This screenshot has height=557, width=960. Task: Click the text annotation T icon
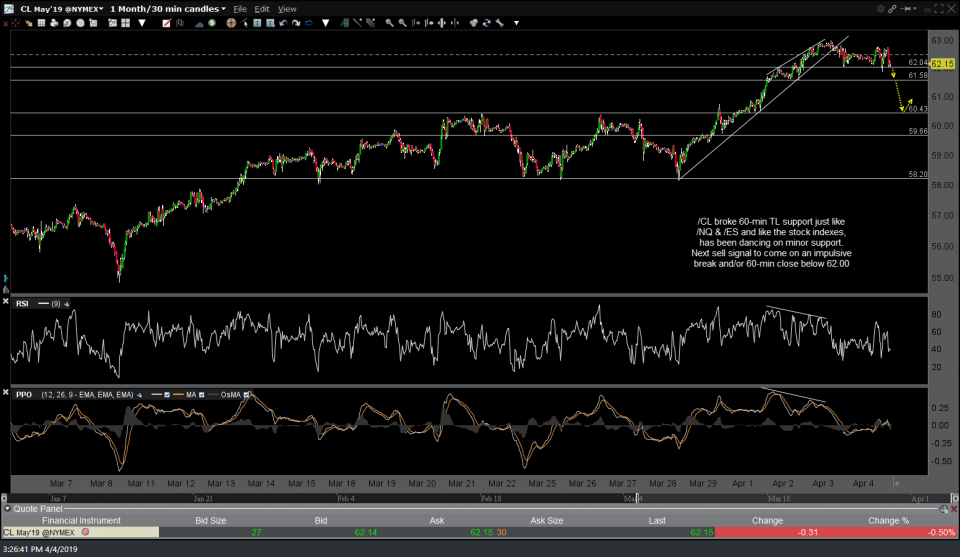coord(257,23)
